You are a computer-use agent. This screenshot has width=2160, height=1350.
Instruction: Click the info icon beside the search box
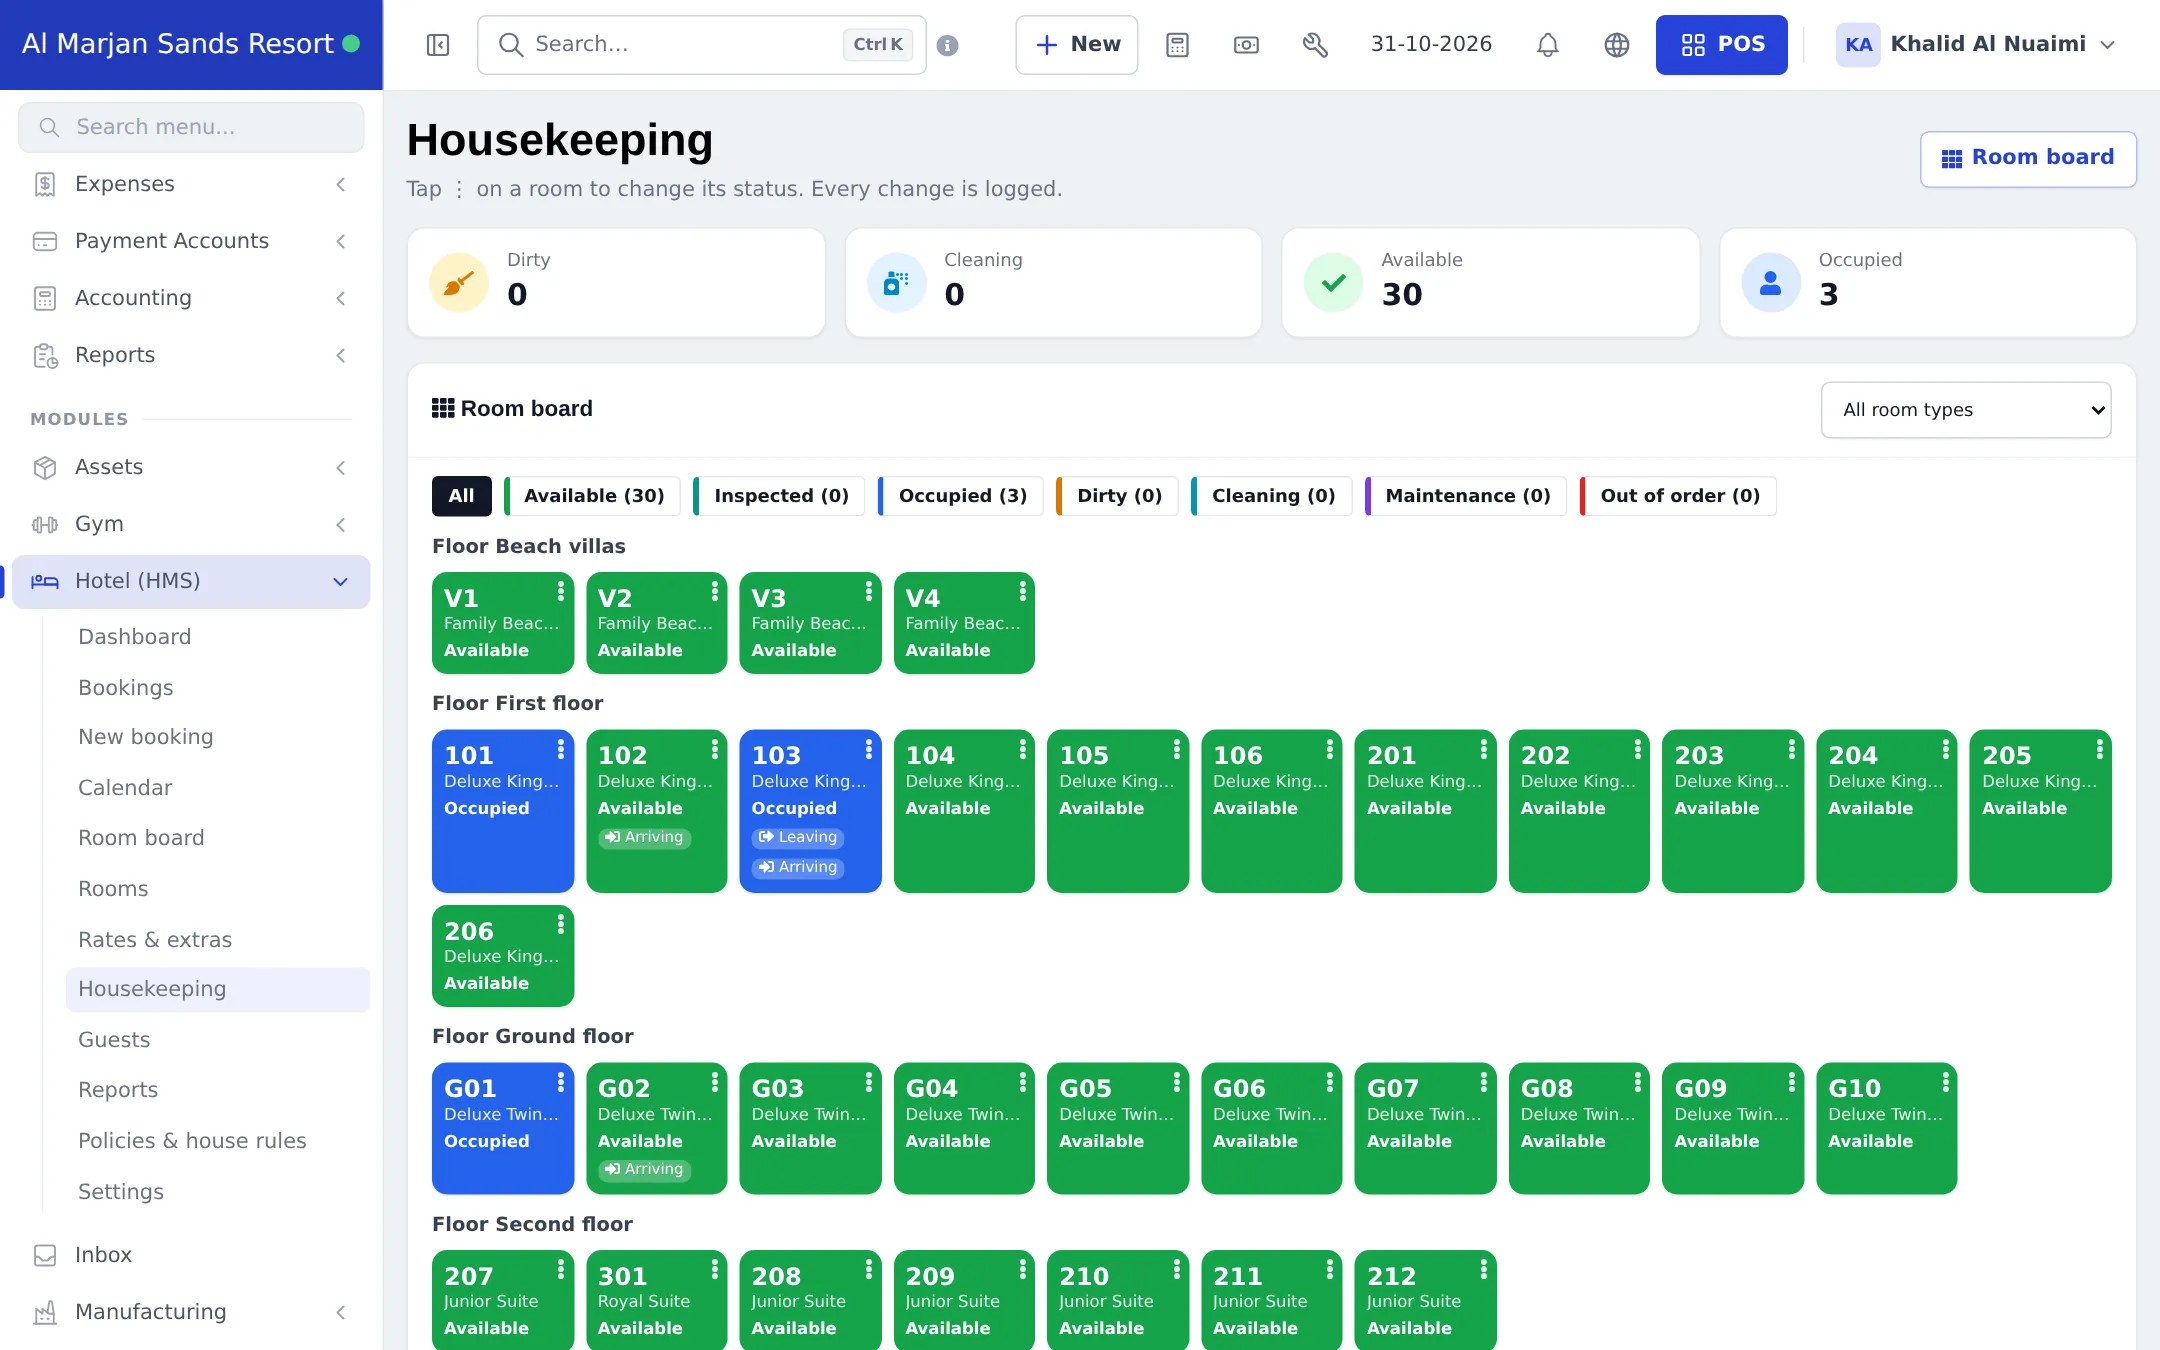click(947, 45)
